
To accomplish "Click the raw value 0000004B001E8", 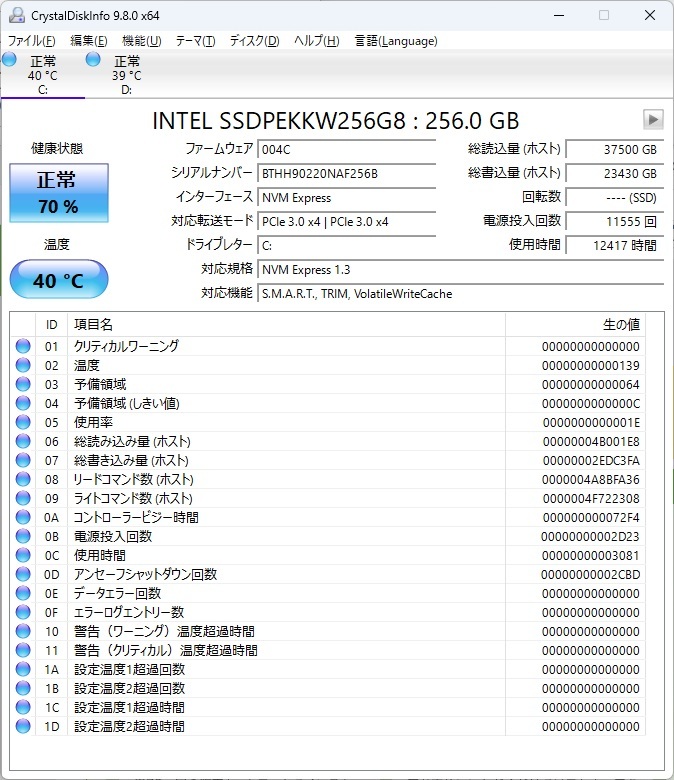I will (591, 441).
